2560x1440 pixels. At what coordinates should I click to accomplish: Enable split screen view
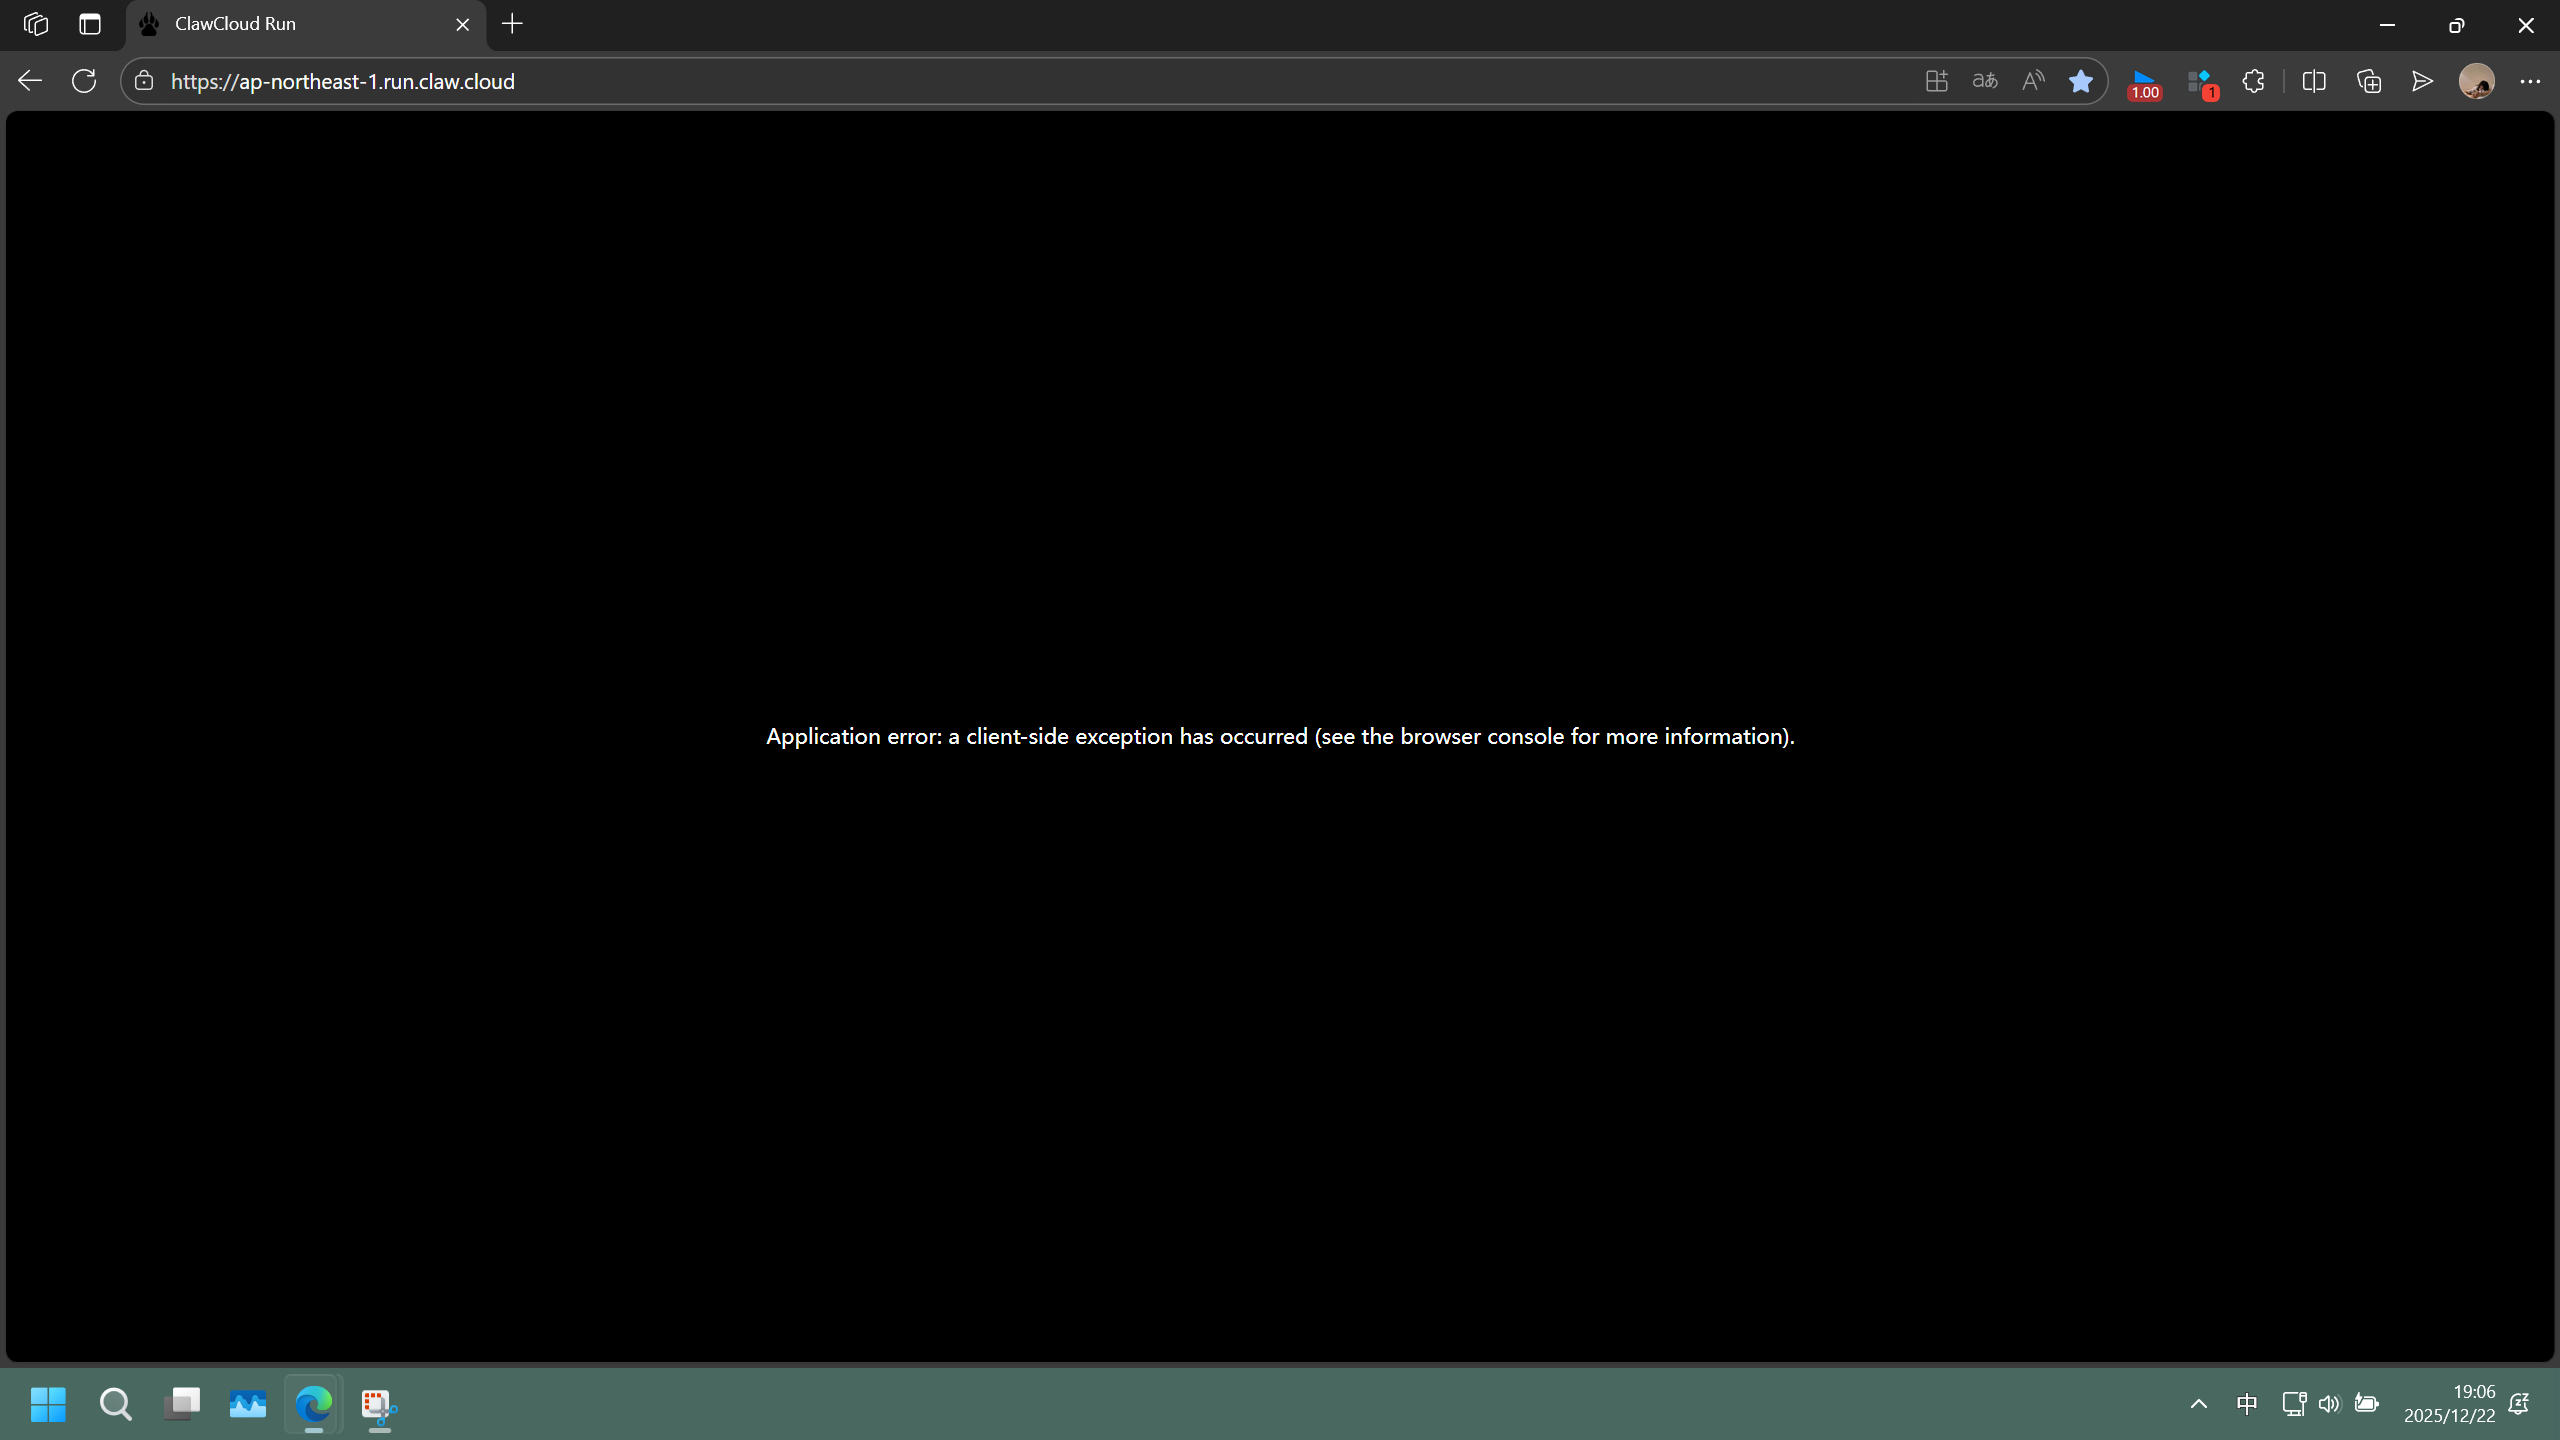[2314, 81]
